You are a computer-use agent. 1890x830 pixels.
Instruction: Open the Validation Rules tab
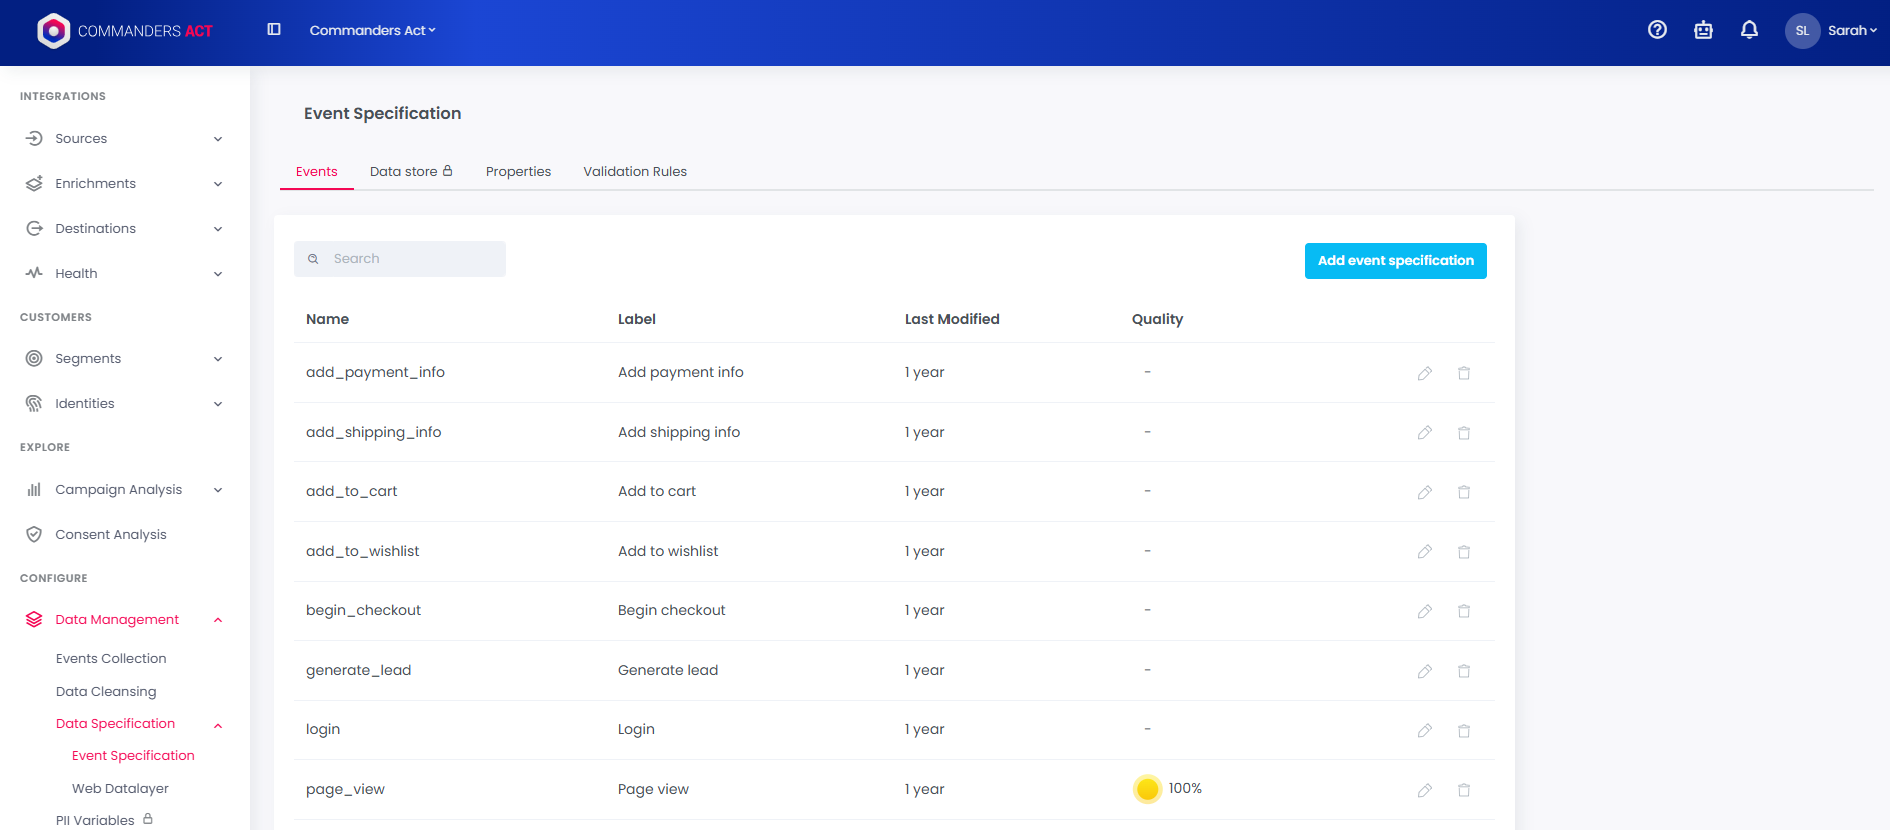click(635, 172)
